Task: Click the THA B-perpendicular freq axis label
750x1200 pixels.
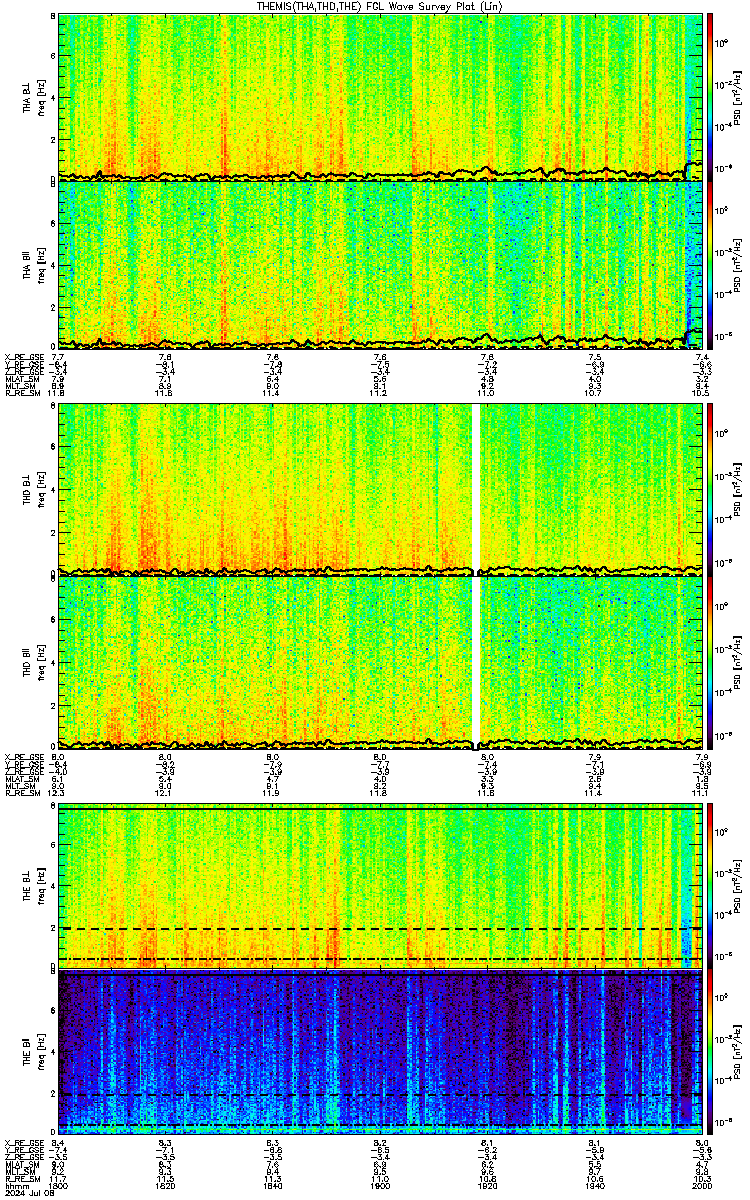Action: pyautogui.click(x=41, y=96)
